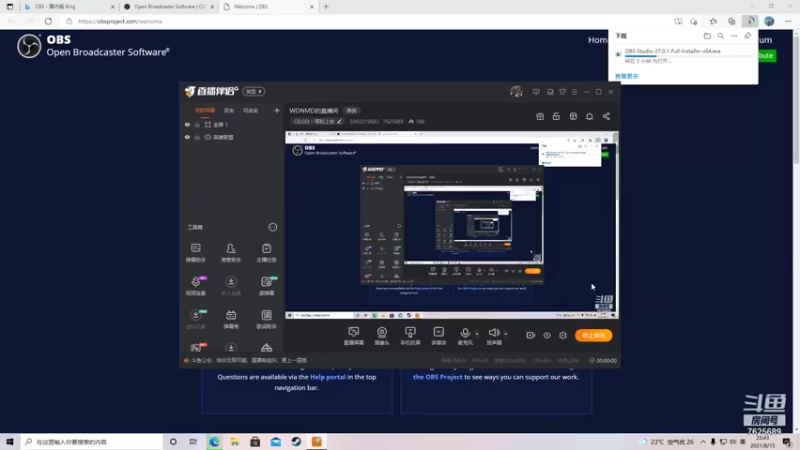Viewport: 800px width, 450px height.
Task: Add this page to favorites with the star
Action: click(693, 21)
